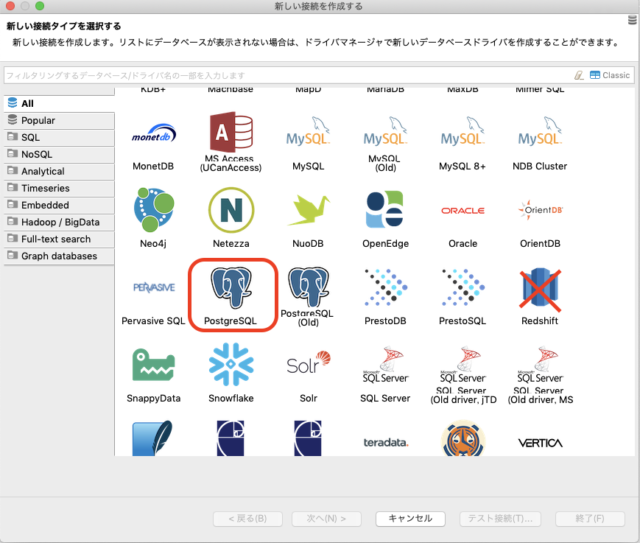640x543 pixels.
Task: Focus the driver name filter field
Action: [286, 76]
